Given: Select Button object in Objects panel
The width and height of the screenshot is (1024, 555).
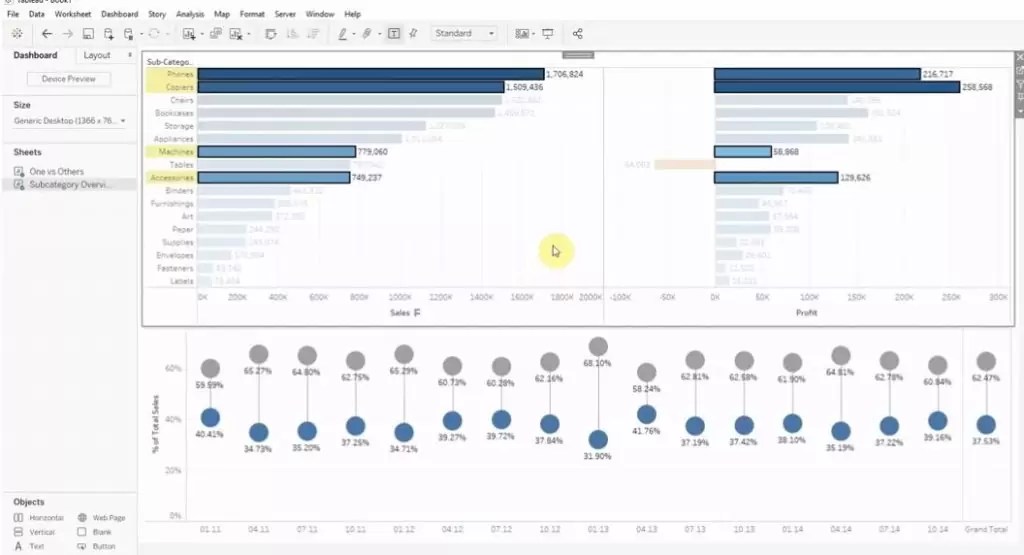Looking at the screenshot, I should point(96,547).
